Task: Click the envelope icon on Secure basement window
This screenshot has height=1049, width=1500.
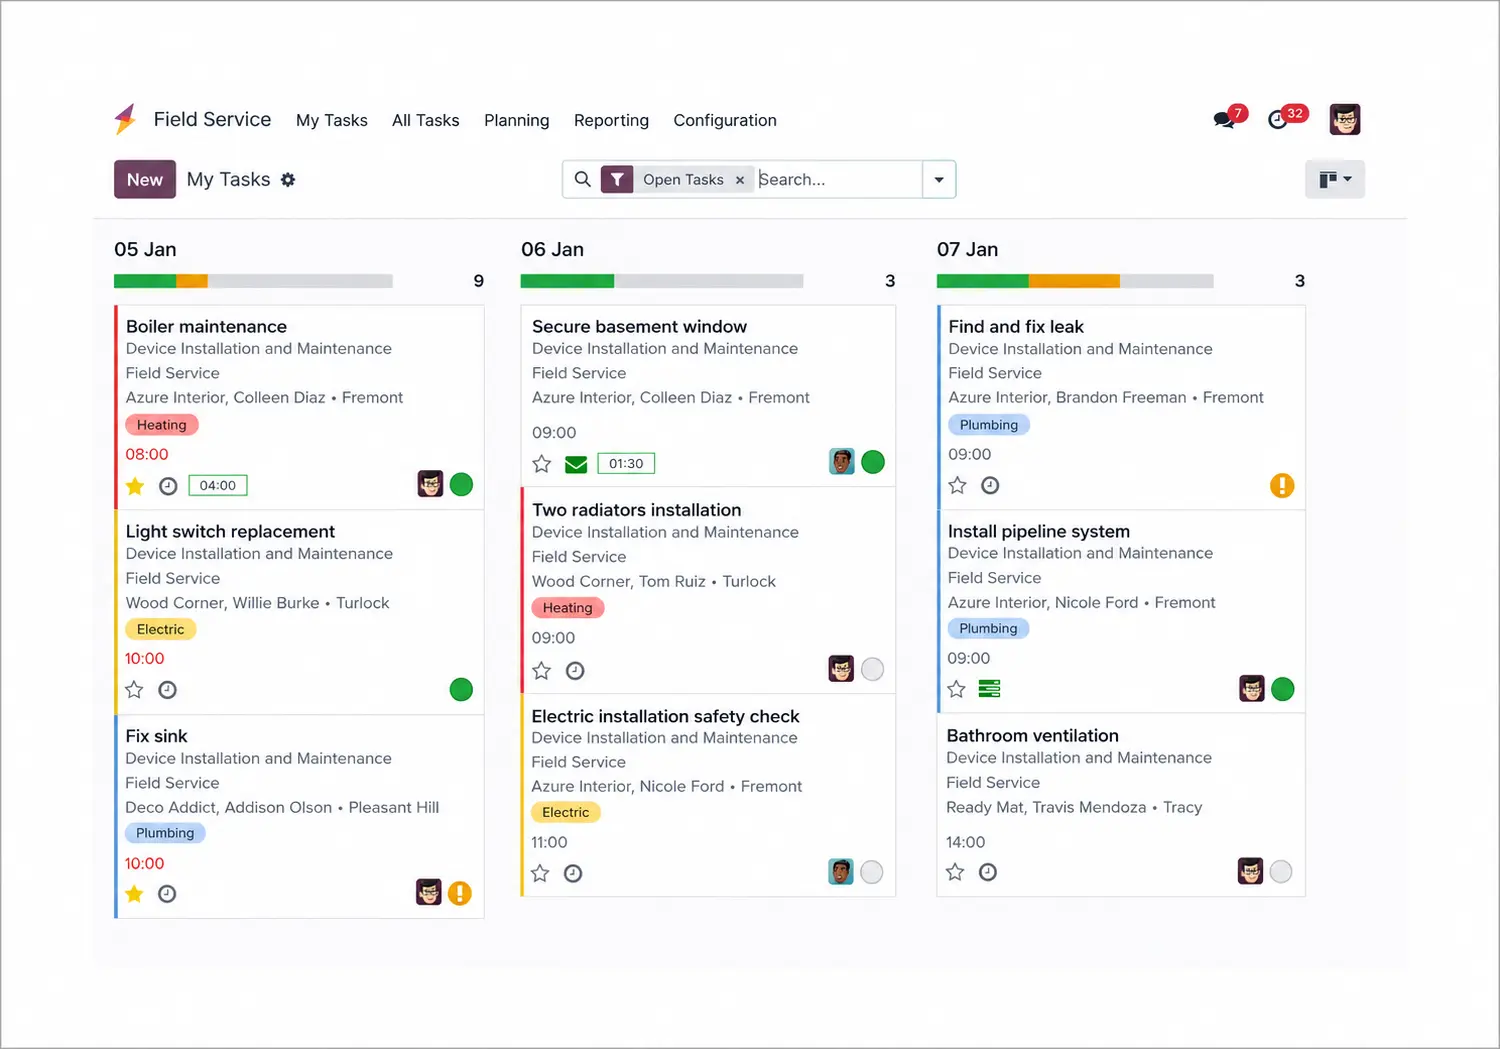Action: click(x=576, y=464)
